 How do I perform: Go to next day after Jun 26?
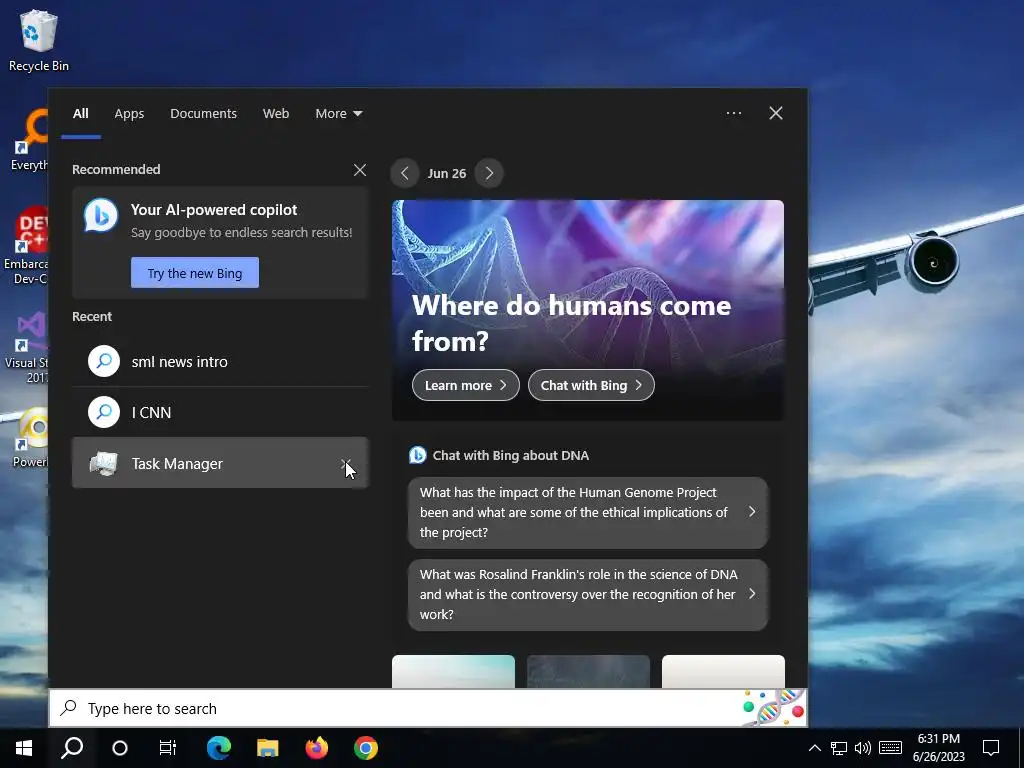(489, 173)
